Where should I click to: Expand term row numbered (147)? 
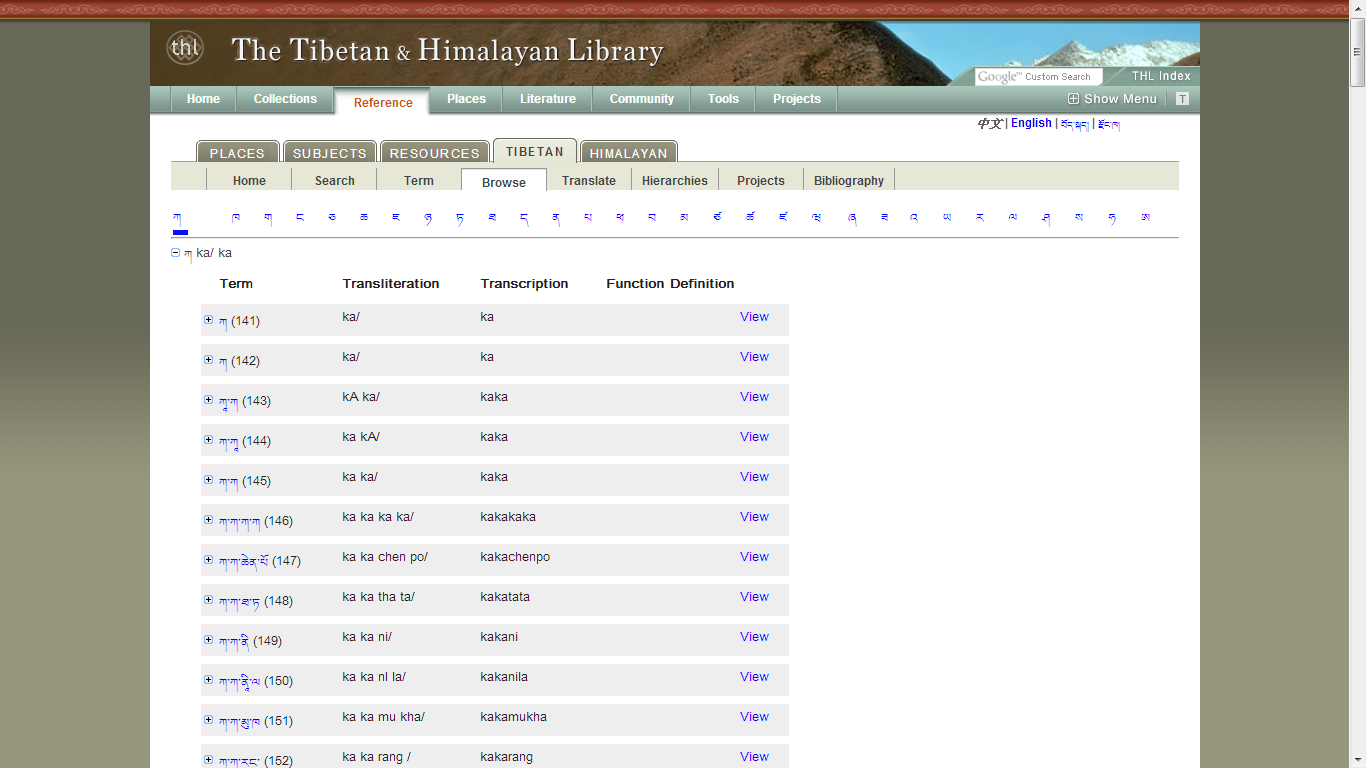(208, 560)
